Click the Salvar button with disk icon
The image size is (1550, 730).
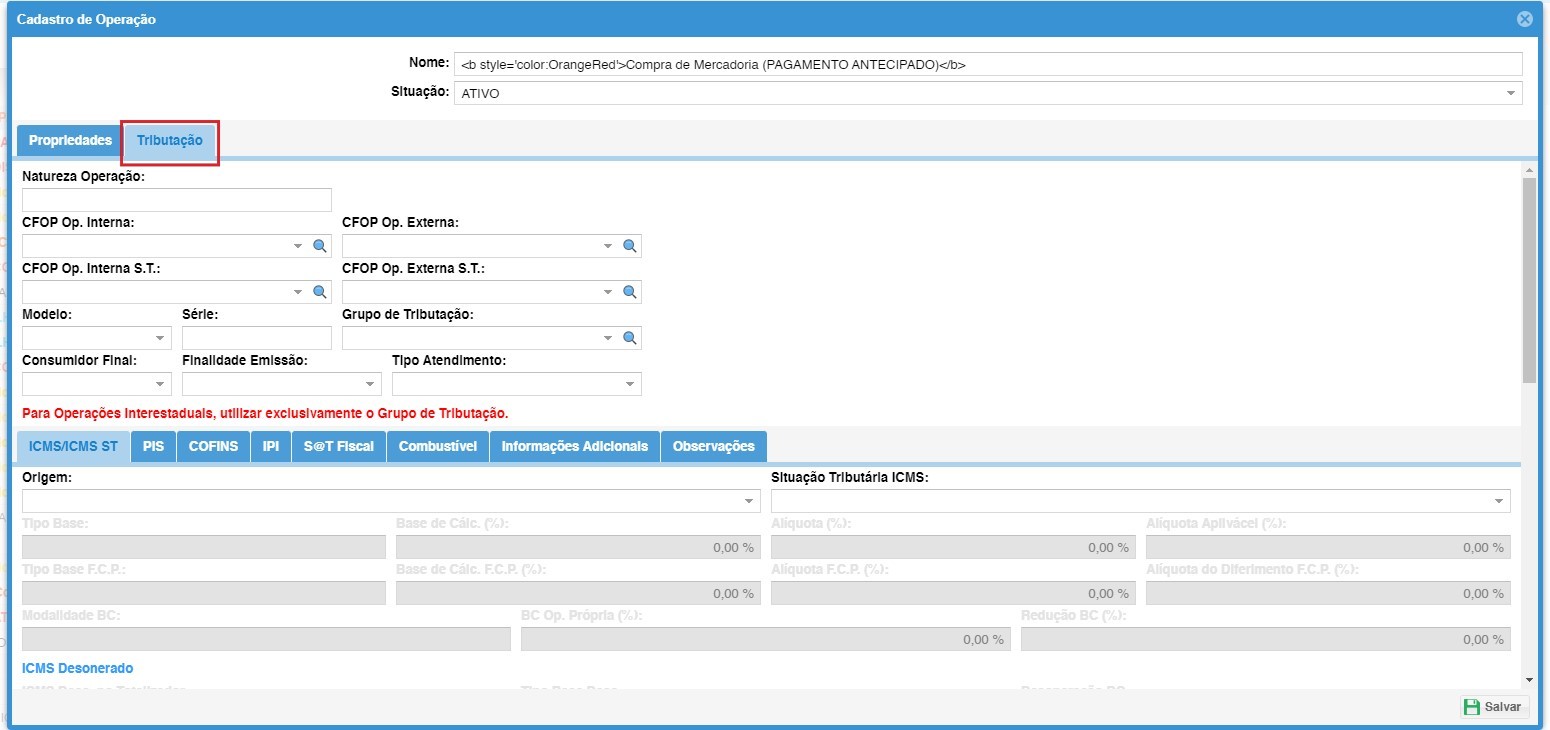[x=1493, y=707]
